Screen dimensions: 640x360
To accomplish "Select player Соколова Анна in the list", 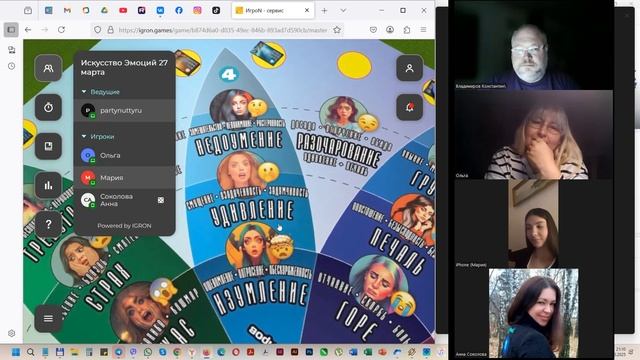I will (x=124, y=200).
